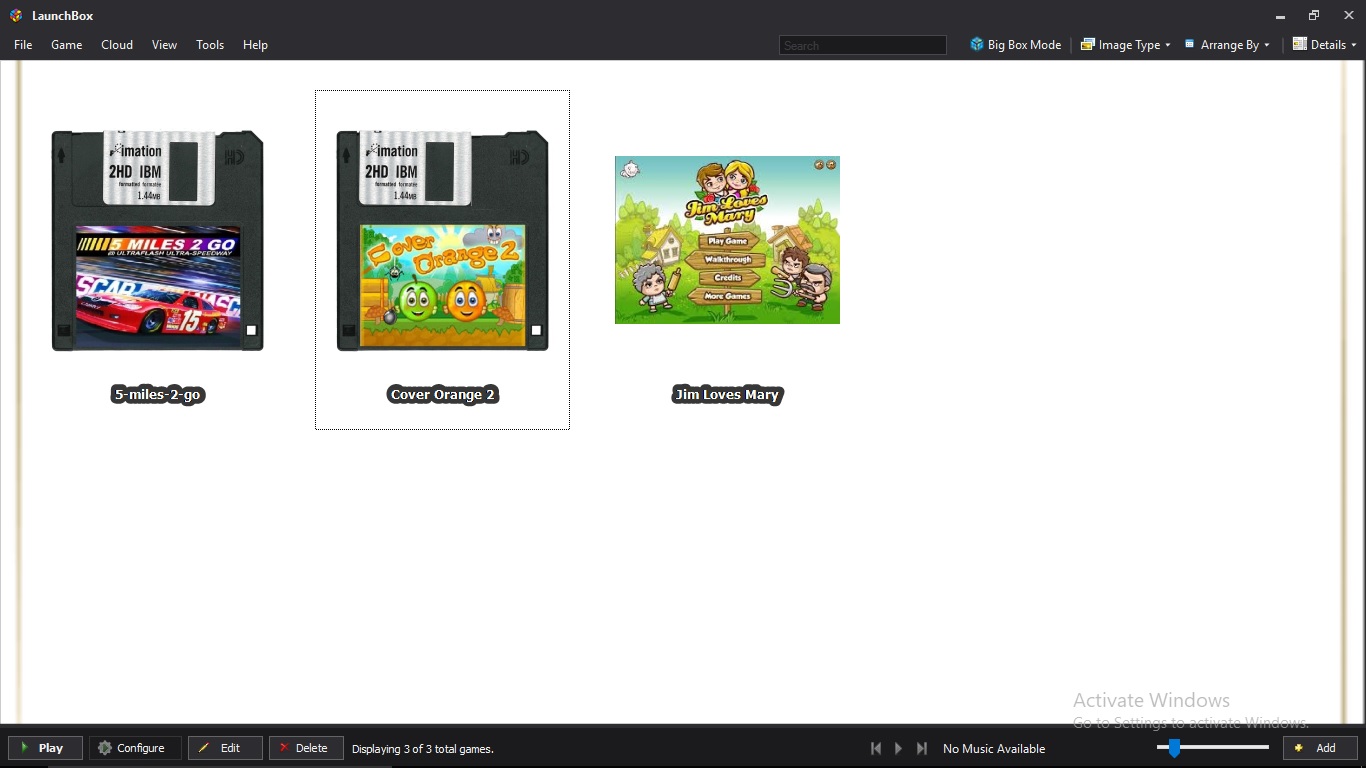Viewport: 1366px width, 768px height.
Task: Close the LaunchBox window
Action: [x=1348, y=16]
